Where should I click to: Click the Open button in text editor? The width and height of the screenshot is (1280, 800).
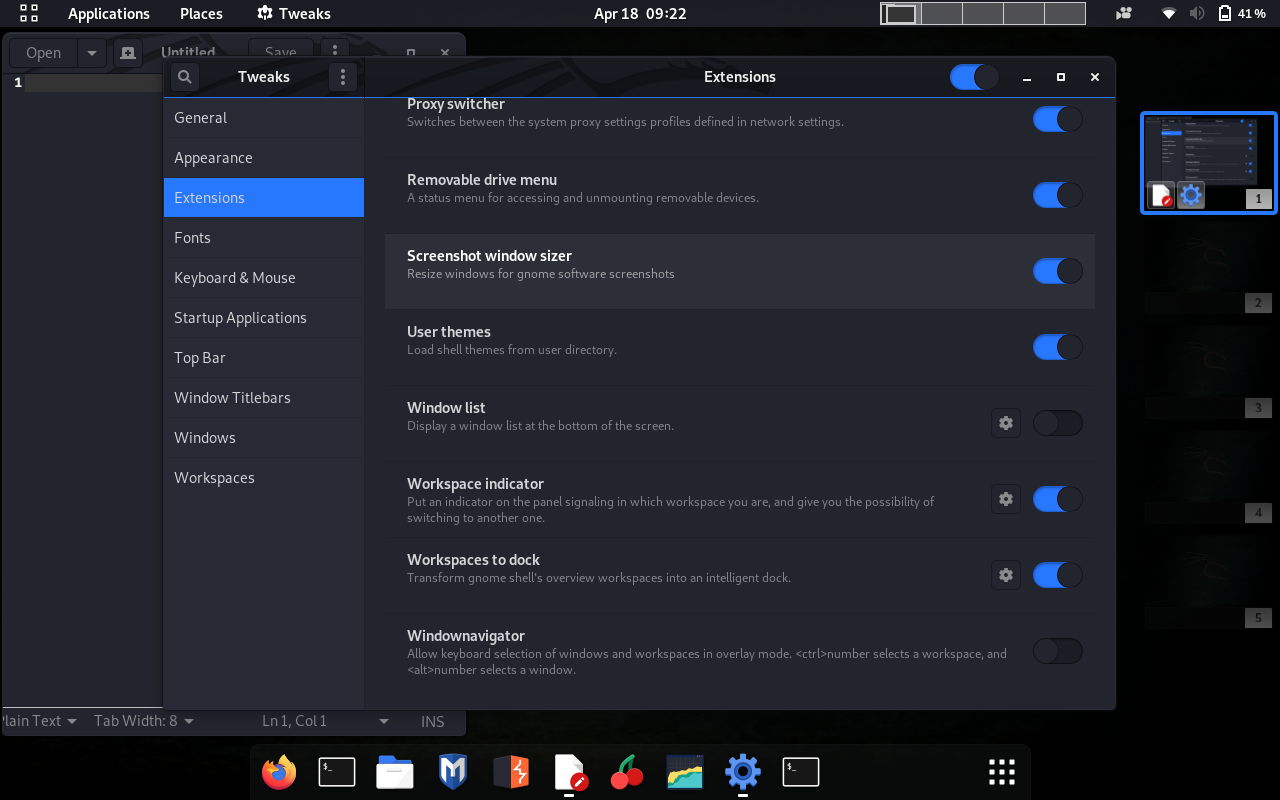[43, 53]
